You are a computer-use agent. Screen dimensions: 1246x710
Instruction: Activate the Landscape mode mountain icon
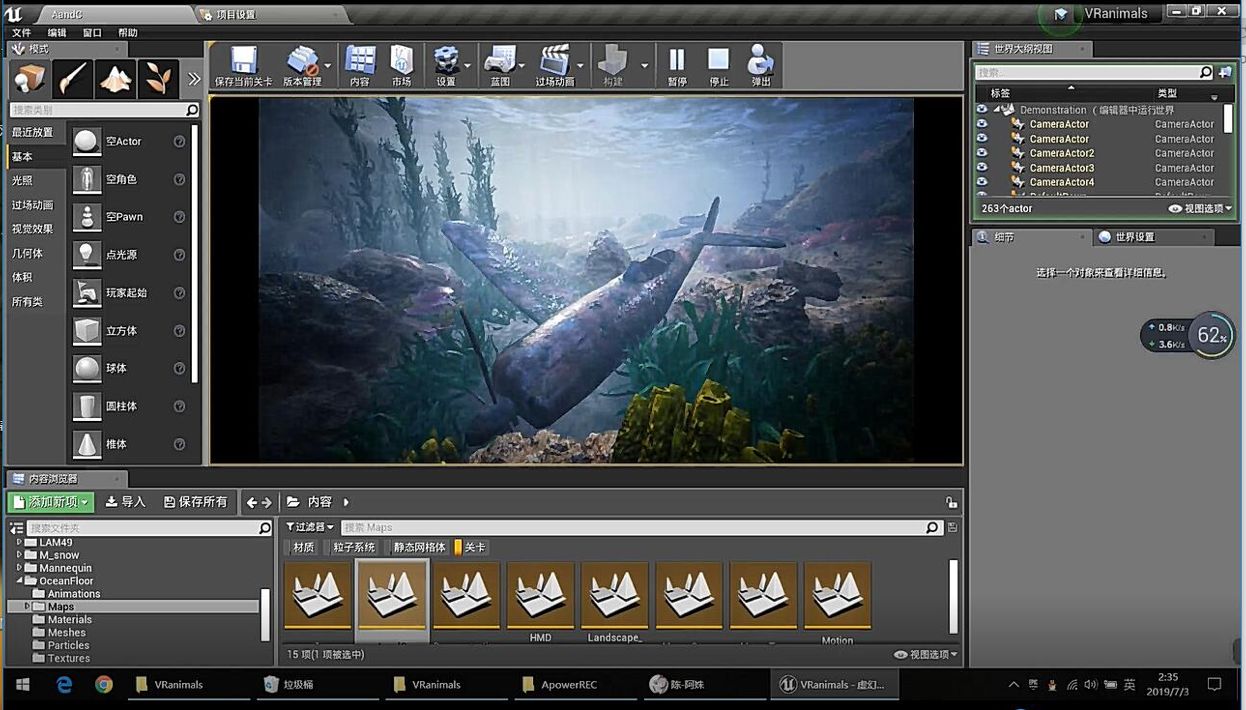click(115, 79)
